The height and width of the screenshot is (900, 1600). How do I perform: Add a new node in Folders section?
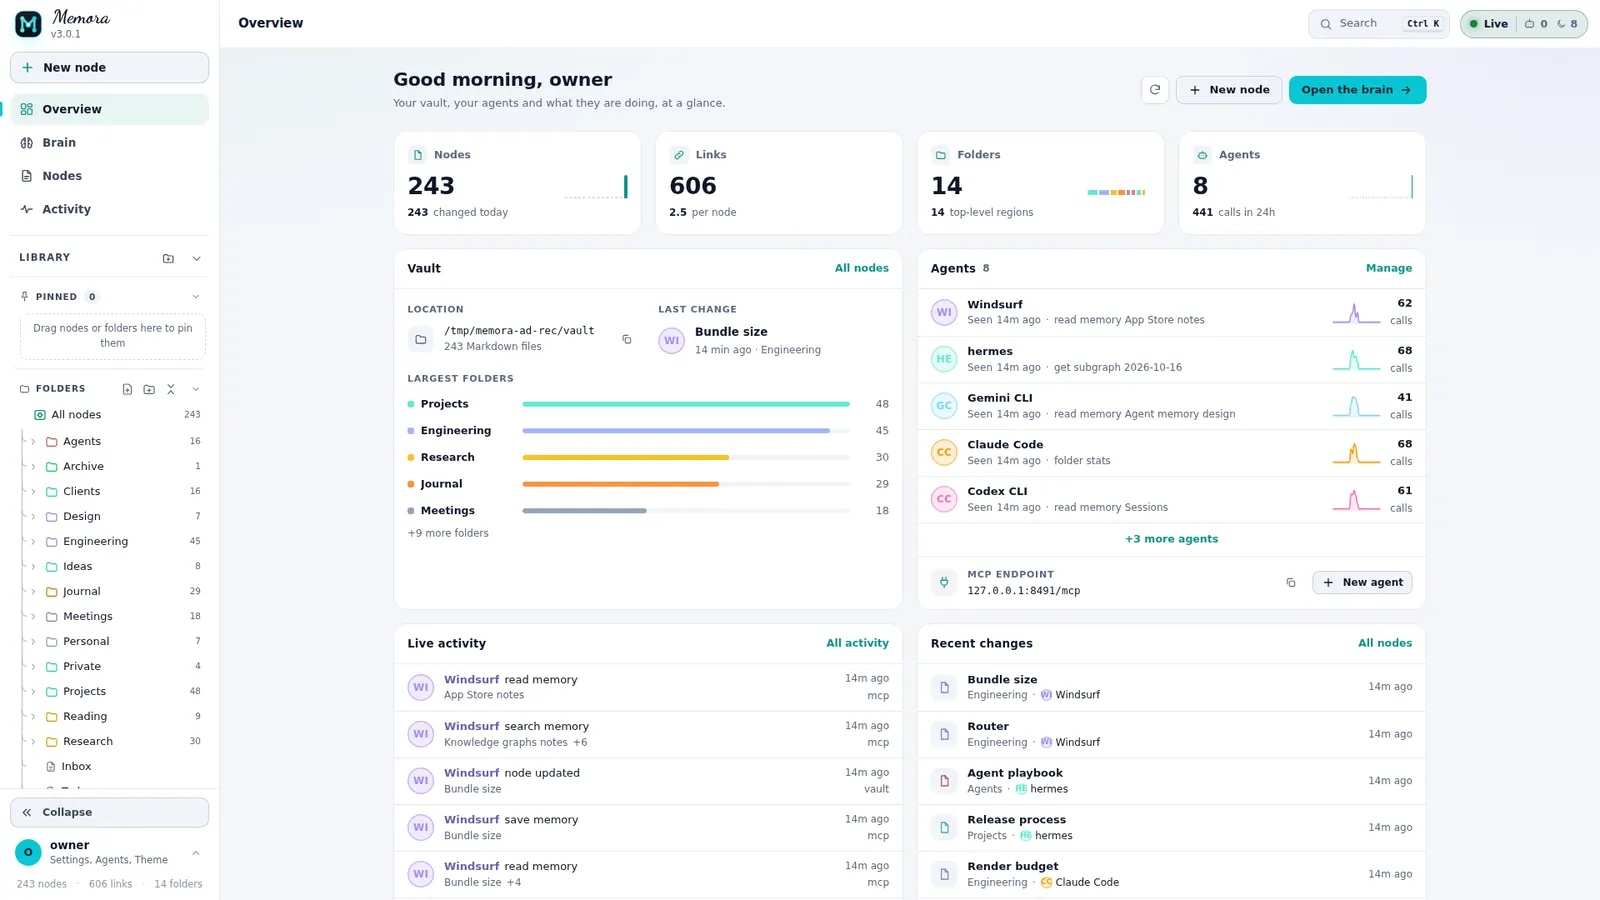[127, 389]
